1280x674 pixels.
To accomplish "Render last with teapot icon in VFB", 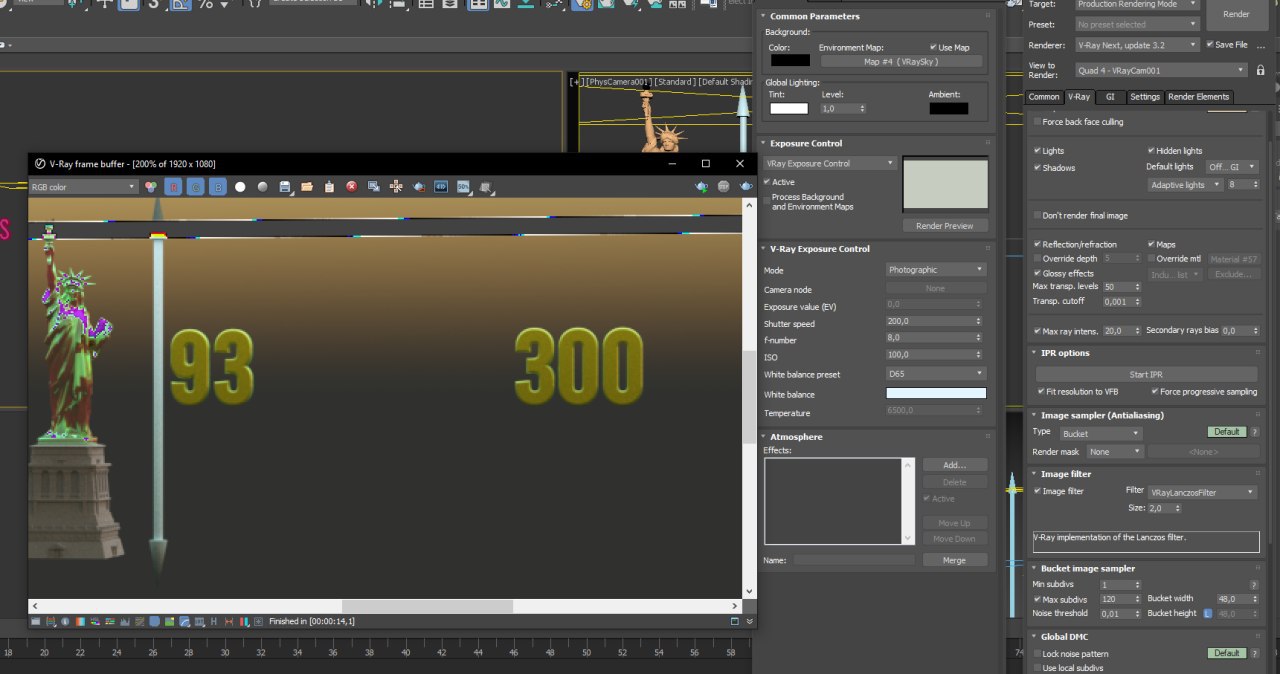I will pos(746,186).
